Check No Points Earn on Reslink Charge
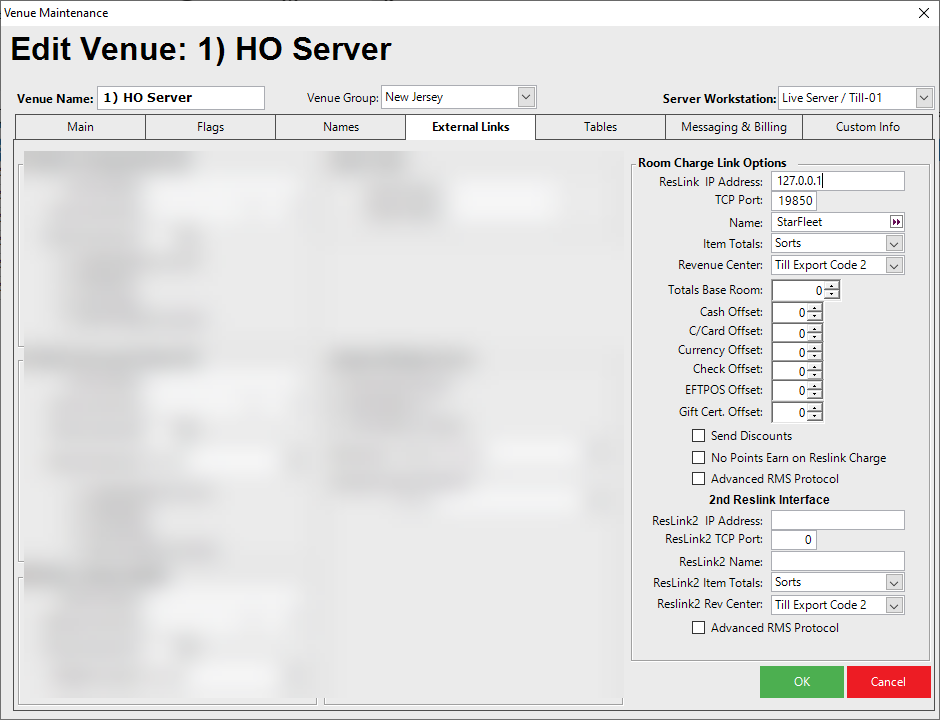This screenshot has height=720, width=940. pos(699,458)
